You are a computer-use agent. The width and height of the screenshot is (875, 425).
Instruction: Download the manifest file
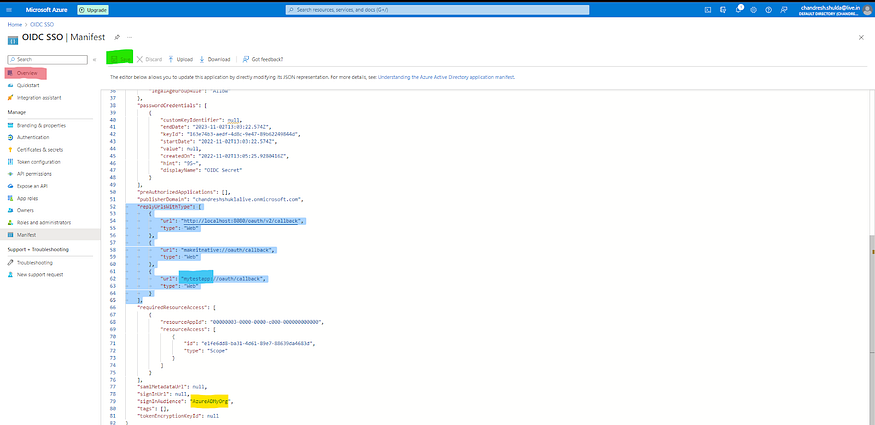[215, 59]
